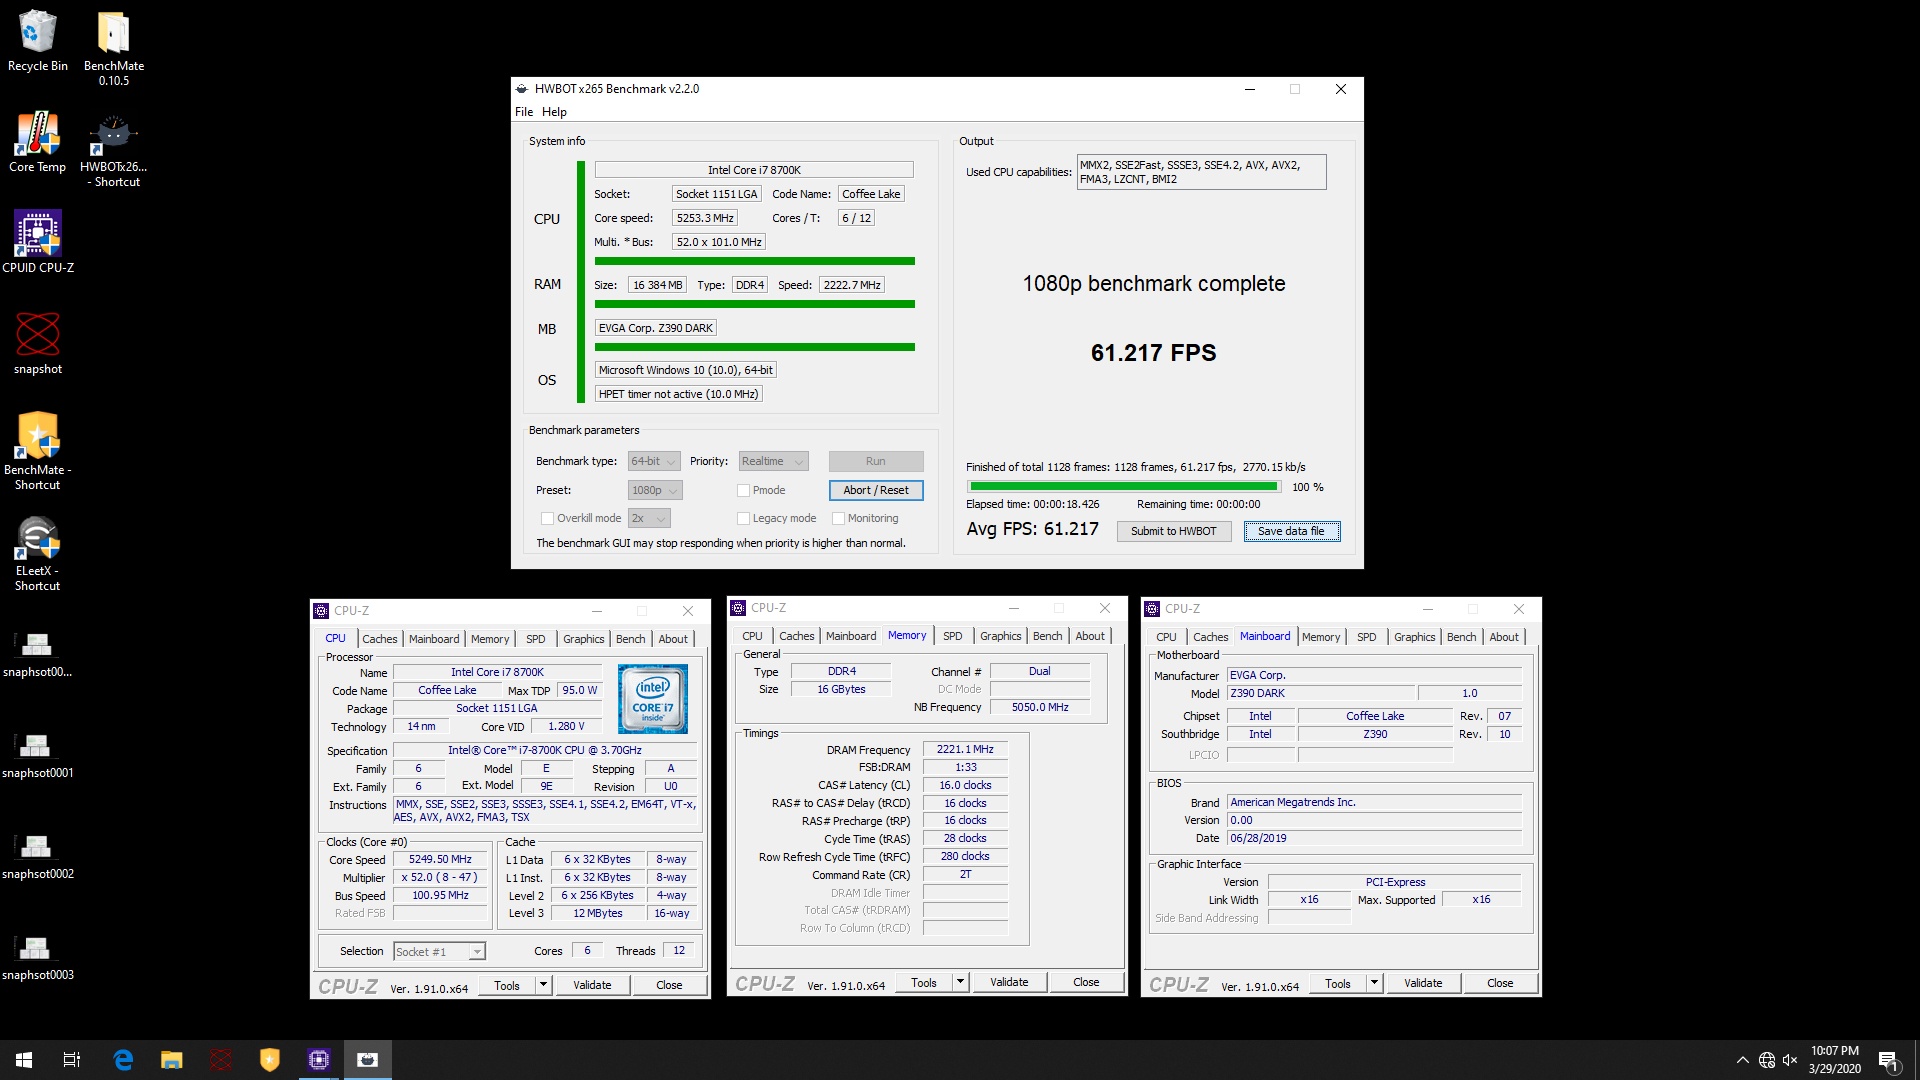Click the HWBOT x265 taskbar icon
This screenshot has height=1080, width=1920.
tap(368, 1060)
